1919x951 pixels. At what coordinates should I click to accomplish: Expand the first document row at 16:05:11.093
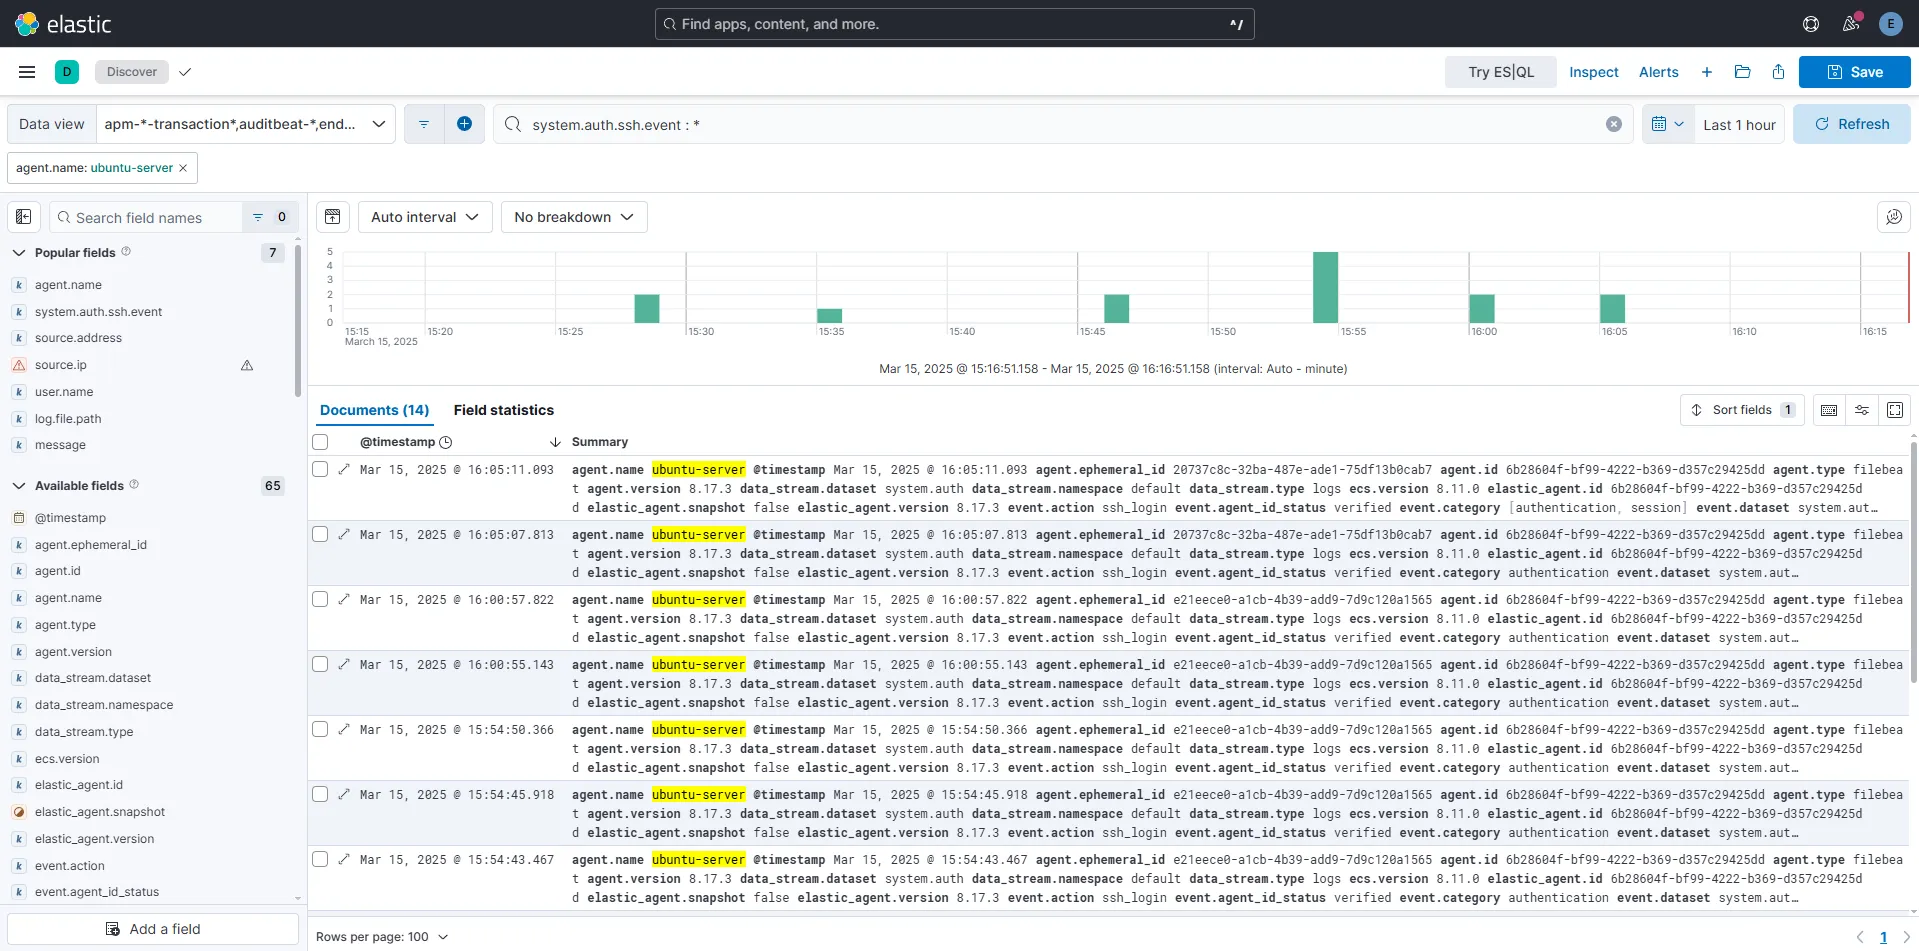344,469
